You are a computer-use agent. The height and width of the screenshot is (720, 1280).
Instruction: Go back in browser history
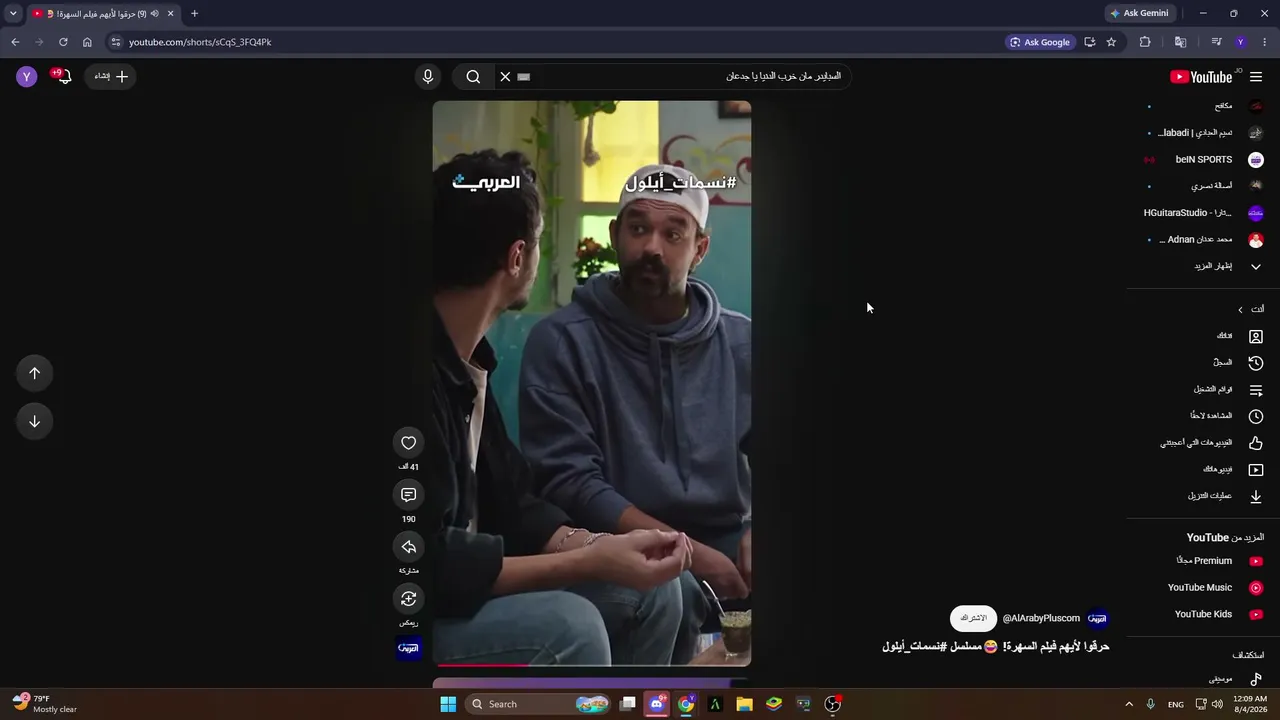pos(15,42)
